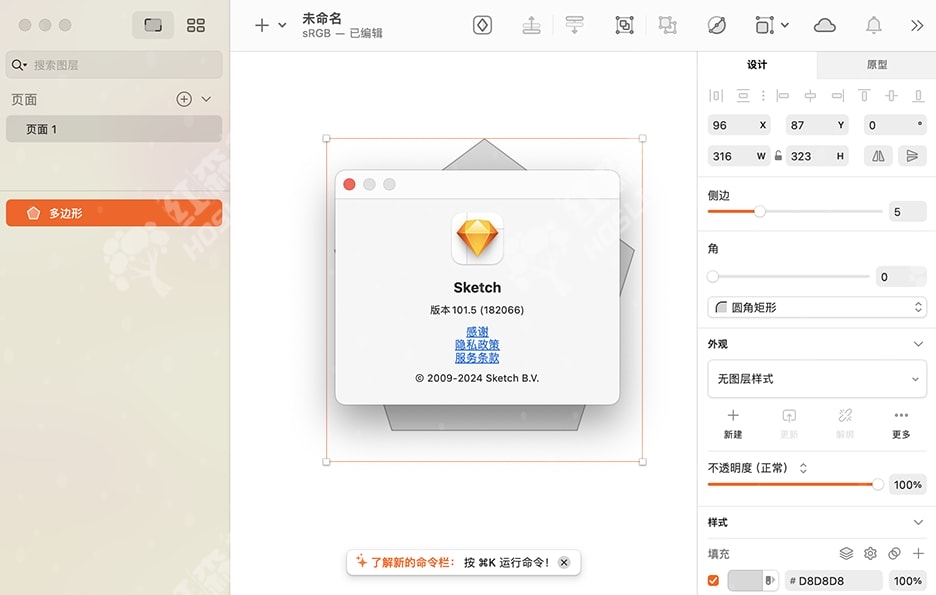
Task: Click the rotation field showing 0°
Action: 895,125
